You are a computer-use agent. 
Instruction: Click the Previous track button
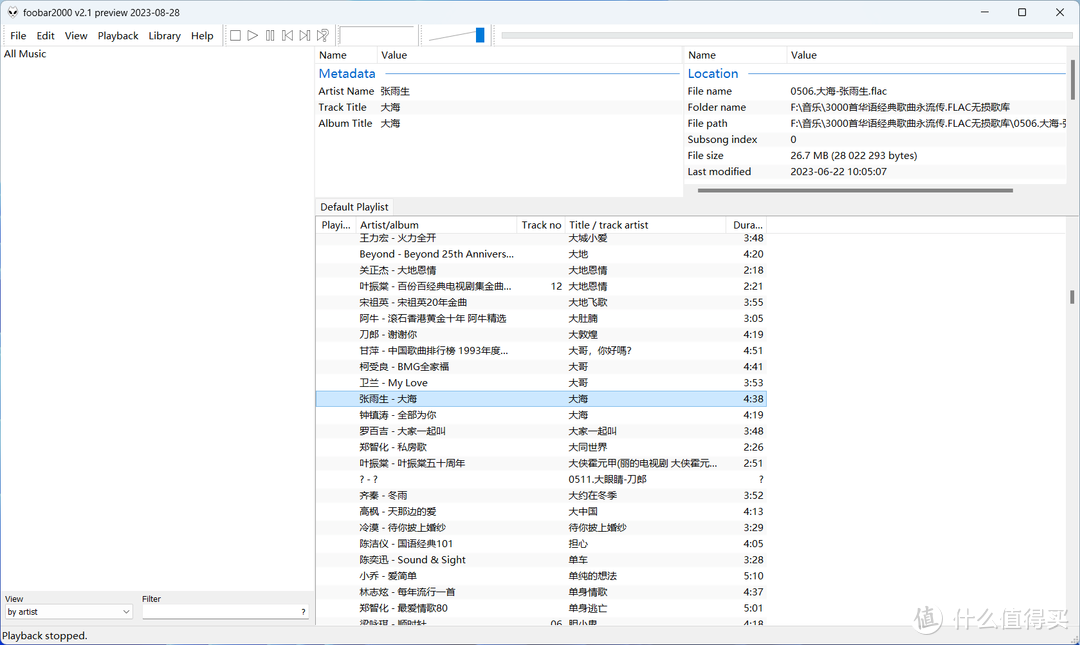[x=287, y=35]
